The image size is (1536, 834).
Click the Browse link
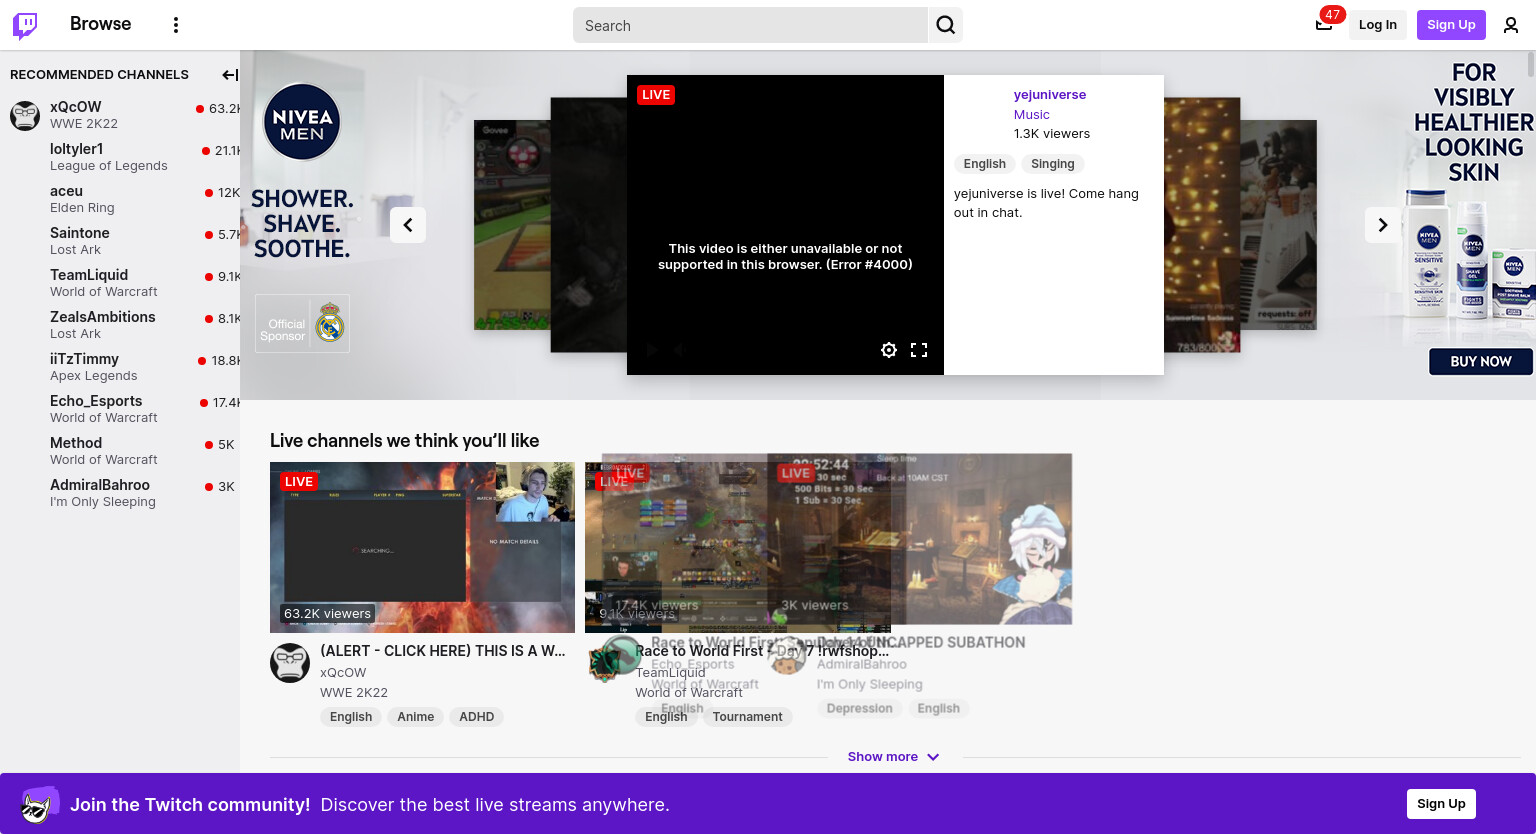tap(100, 24)
